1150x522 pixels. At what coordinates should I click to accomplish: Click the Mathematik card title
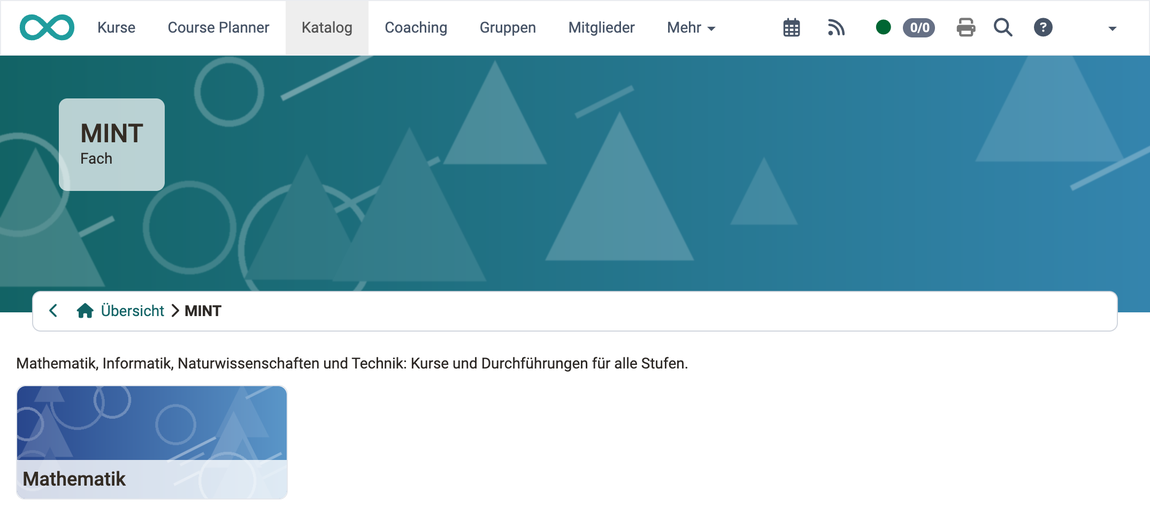pyautogui.click(x=74, y=479)
